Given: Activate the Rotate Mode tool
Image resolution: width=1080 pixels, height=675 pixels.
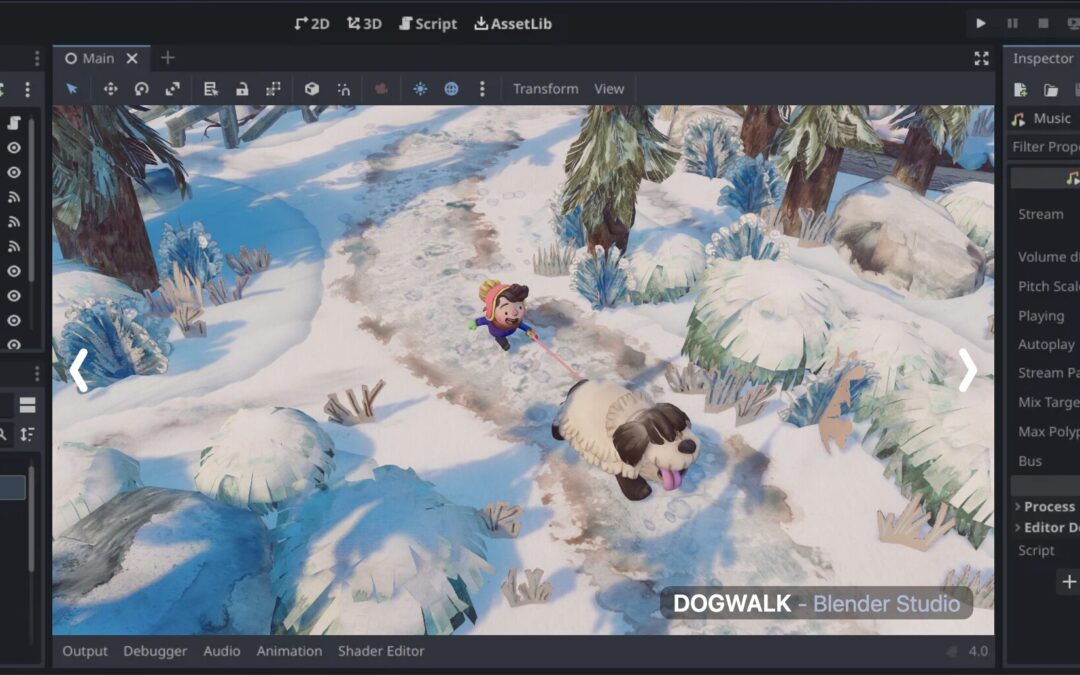Looking at the screenshot, I should 141,89.
